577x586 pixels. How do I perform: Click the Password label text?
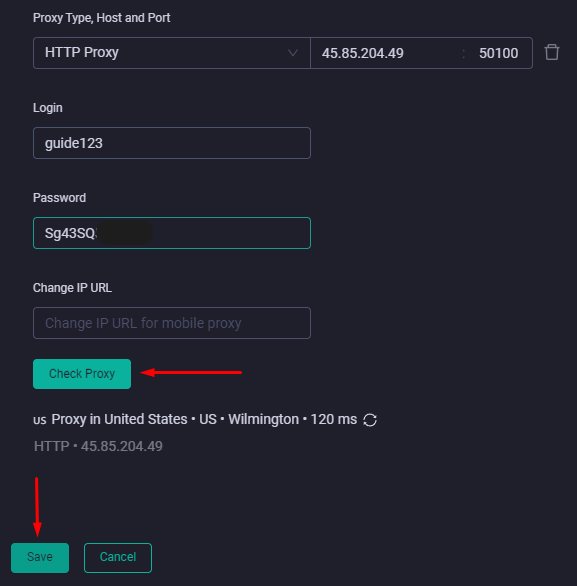point(59,198)
